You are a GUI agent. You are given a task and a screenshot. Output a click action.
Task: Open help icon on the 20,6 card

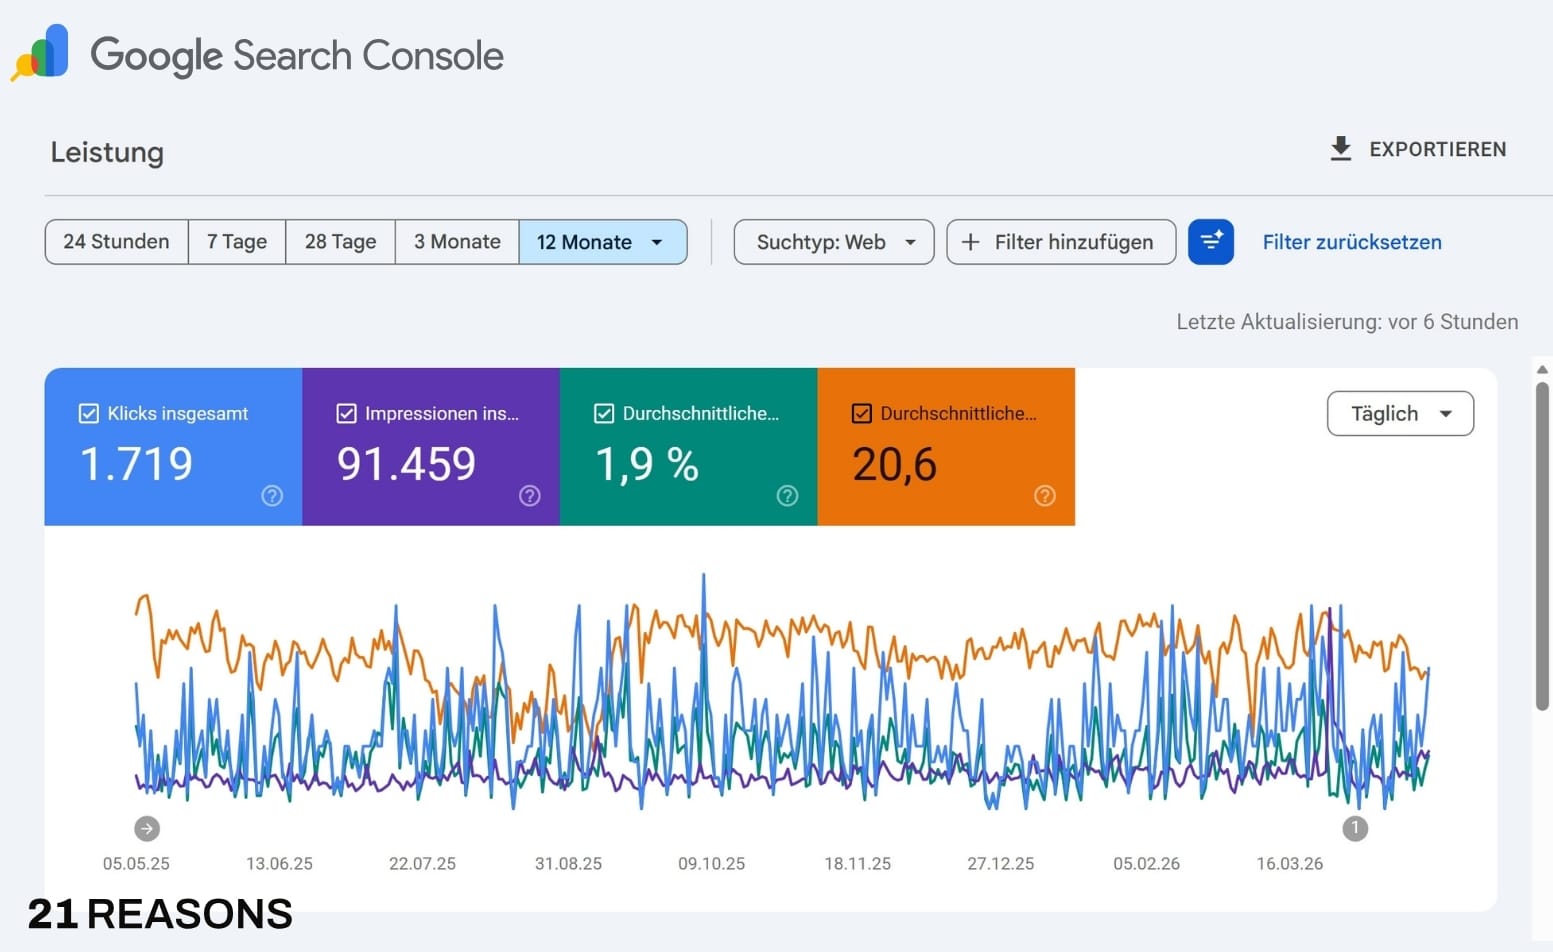(1045, 496)
